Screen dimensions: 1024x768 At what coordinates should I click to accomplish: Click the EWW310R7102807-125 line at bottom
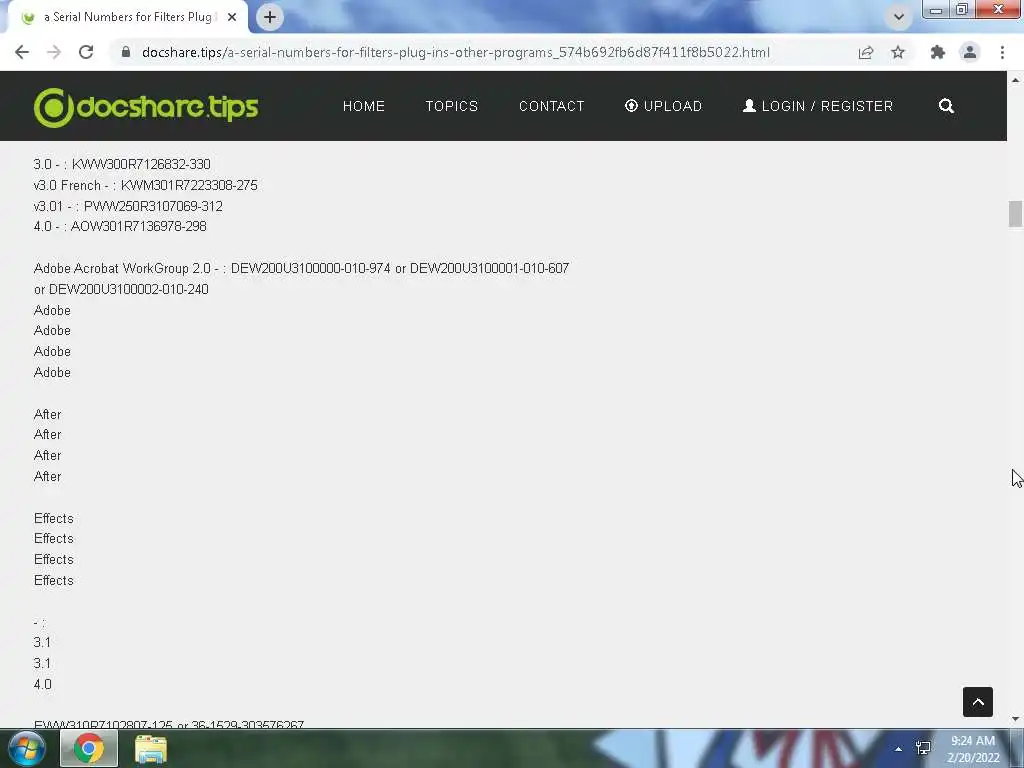click(x=168, y=724)
